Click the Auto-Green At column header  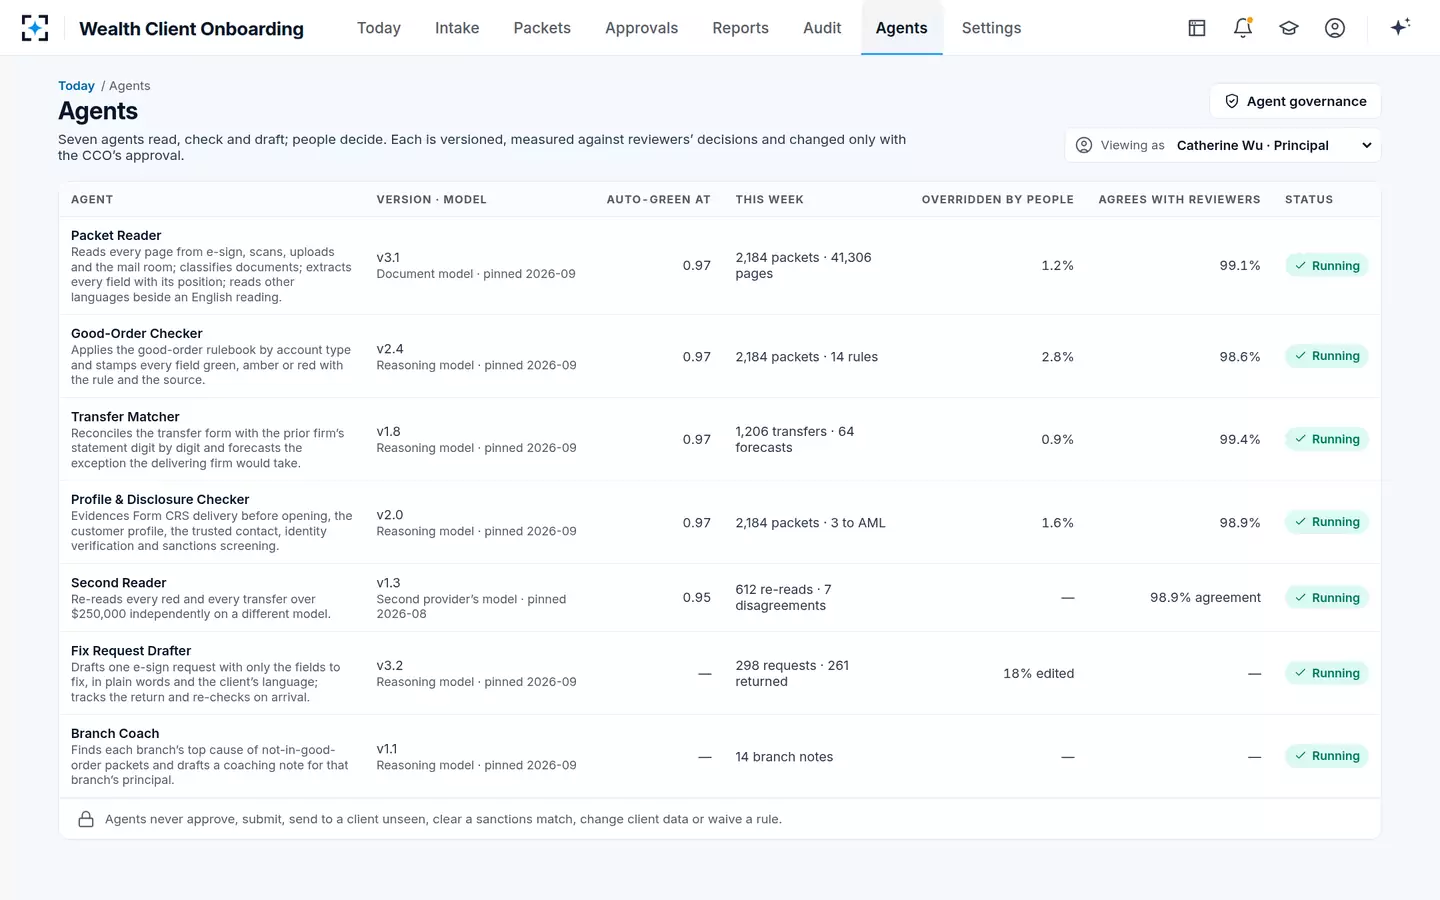click(x=659, y=200)
